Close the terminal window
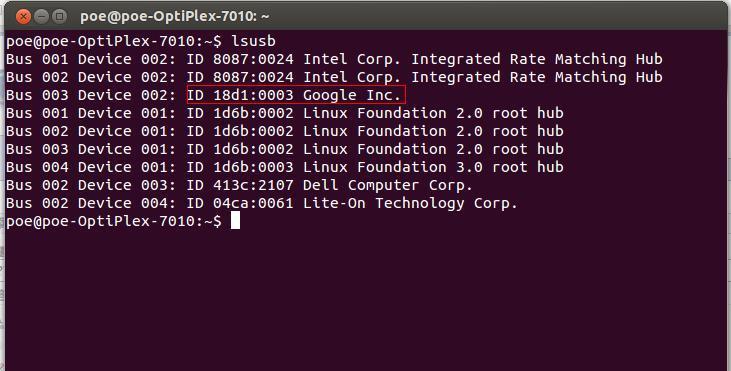Screen dimensions: 731x371 (23, 17)
